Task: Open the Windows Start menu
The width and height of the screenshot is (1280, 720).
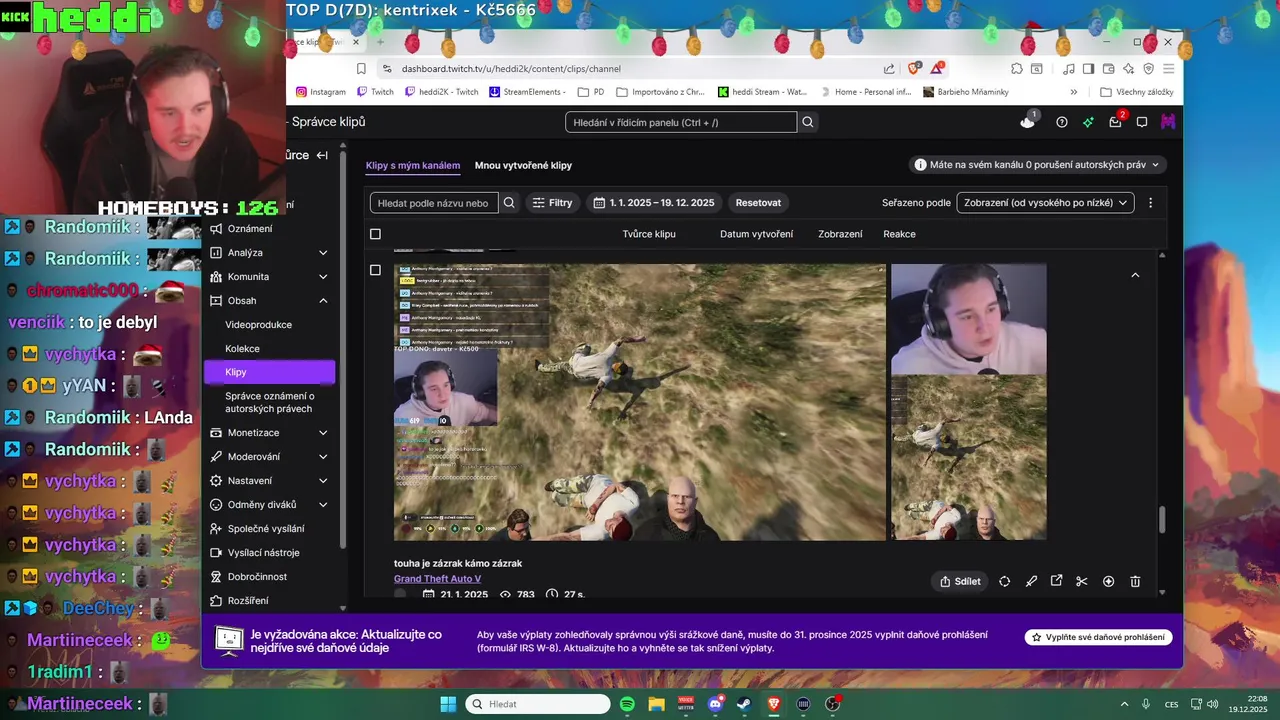Action: [448, 704]
